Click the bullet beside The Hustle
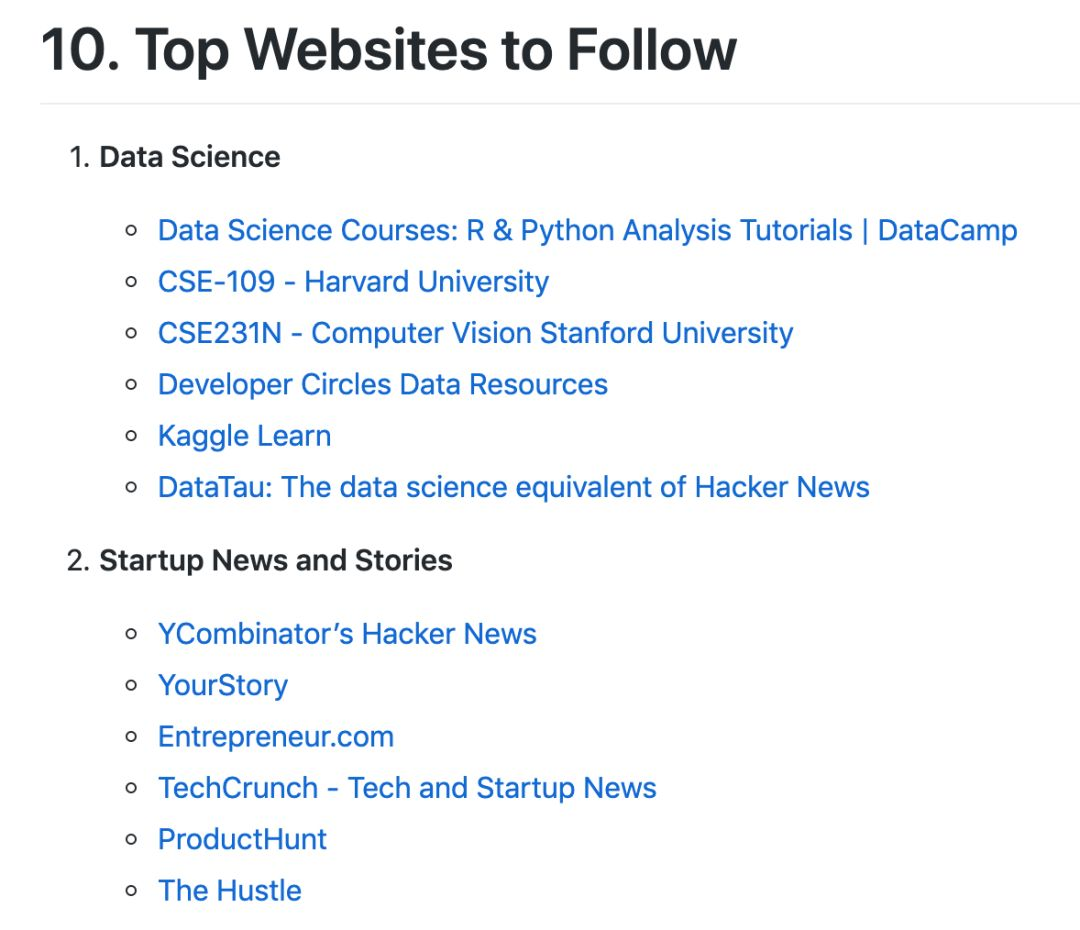1080x930 pixels. pos(132,891)
